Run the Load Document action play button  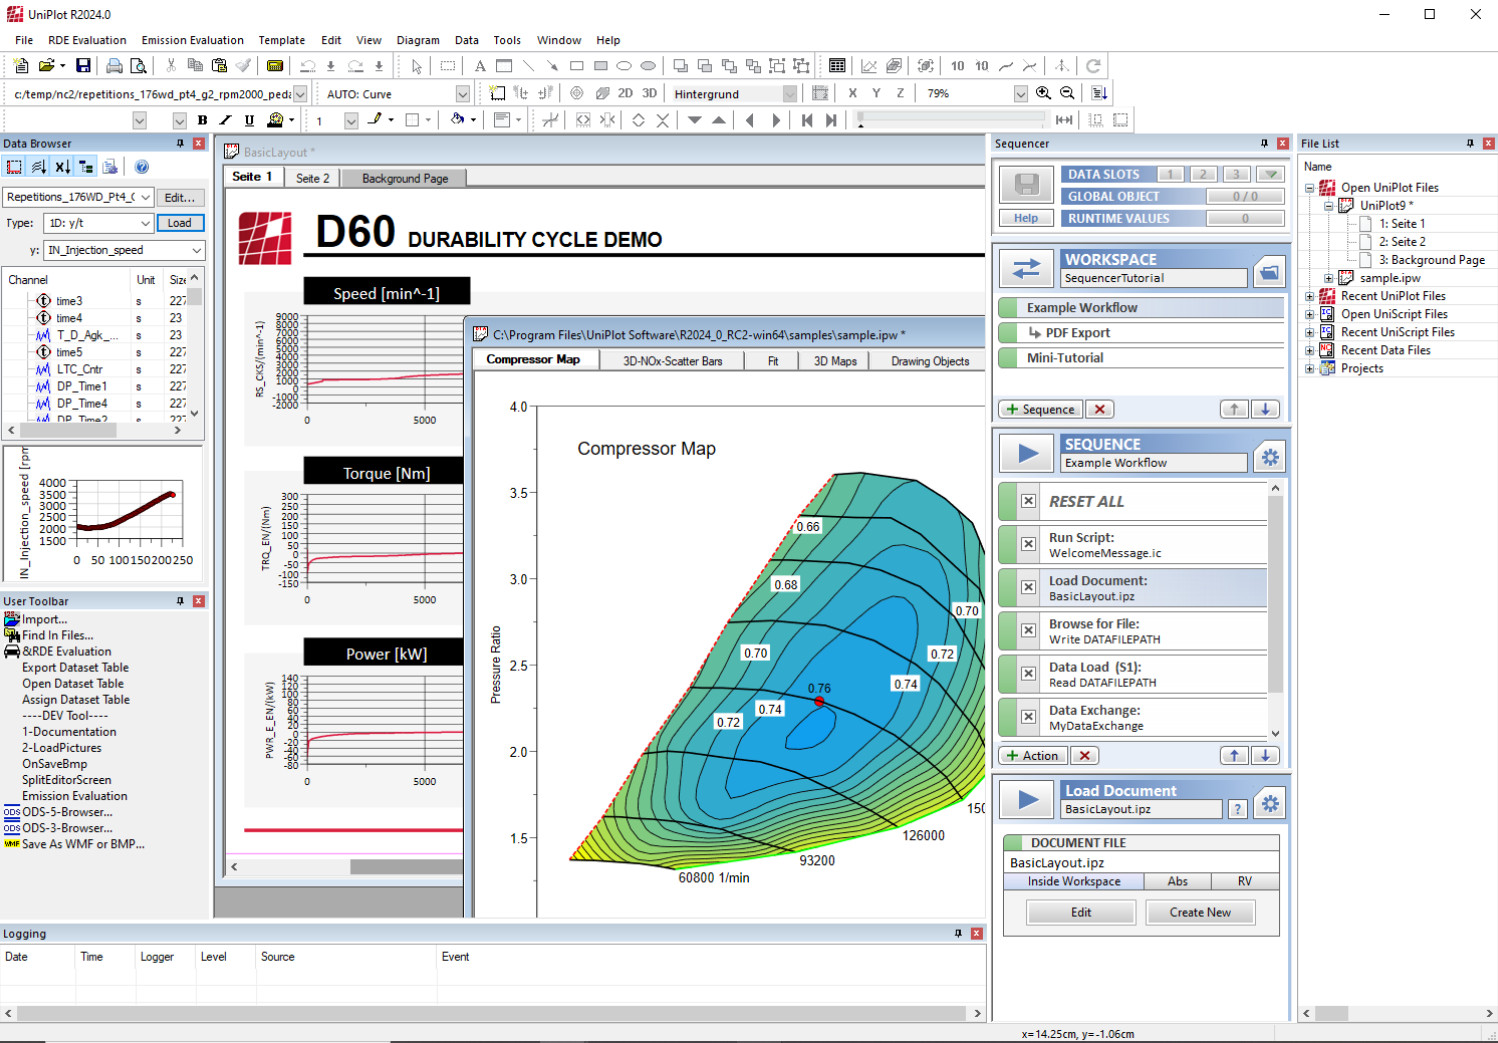[x=1027, y=800]
